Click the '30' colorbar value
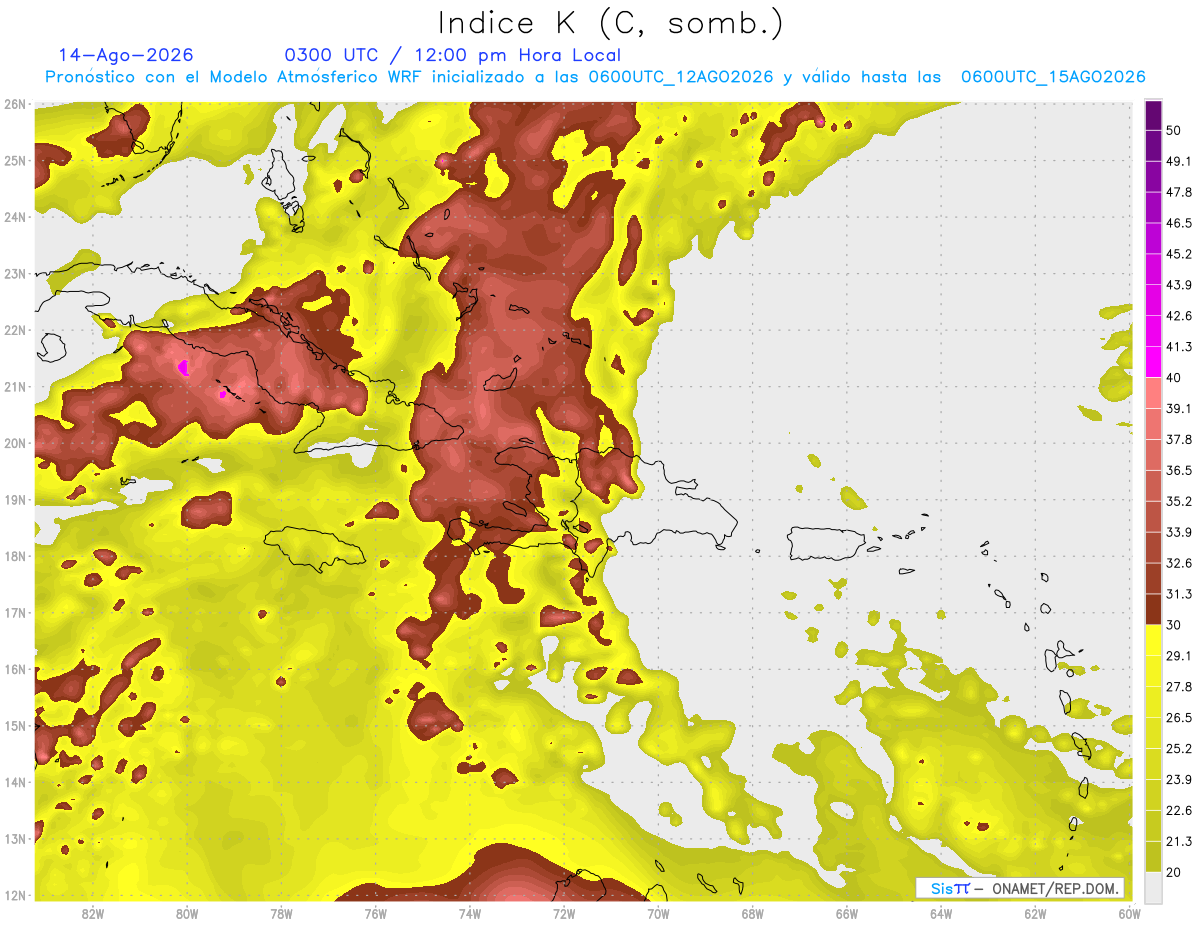Screen dimensions: 1200x927 tap(1174, 625)
